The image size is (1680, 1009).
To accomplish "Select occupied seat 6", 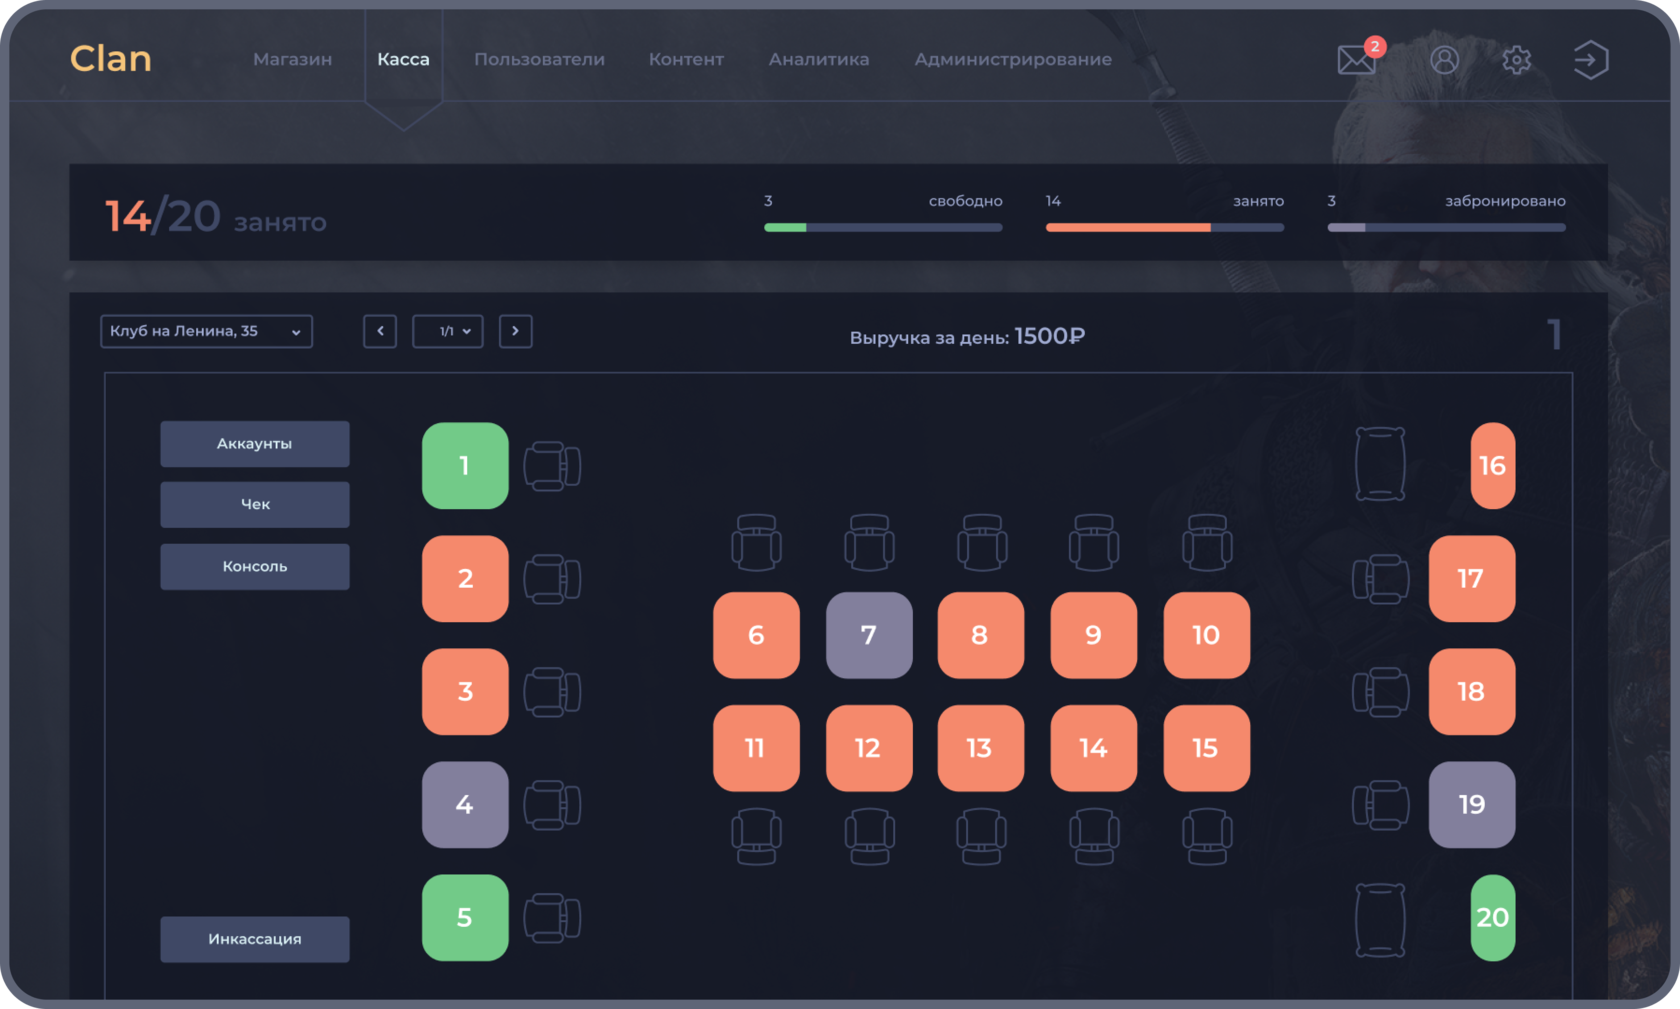I will coord(756,636).
